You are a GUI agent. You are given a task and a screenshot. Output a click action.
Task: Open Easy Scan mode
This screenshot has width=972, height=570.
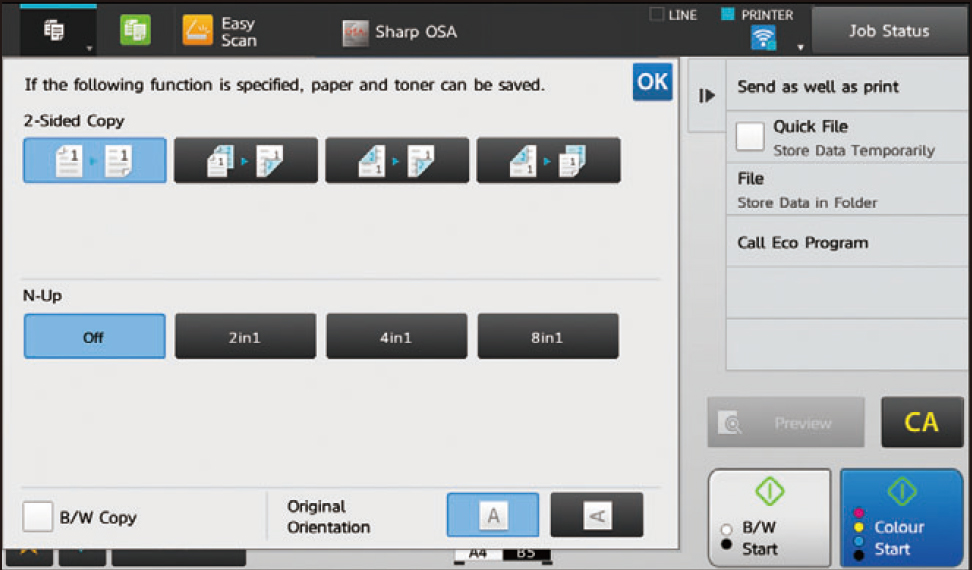tap(221, 31)
